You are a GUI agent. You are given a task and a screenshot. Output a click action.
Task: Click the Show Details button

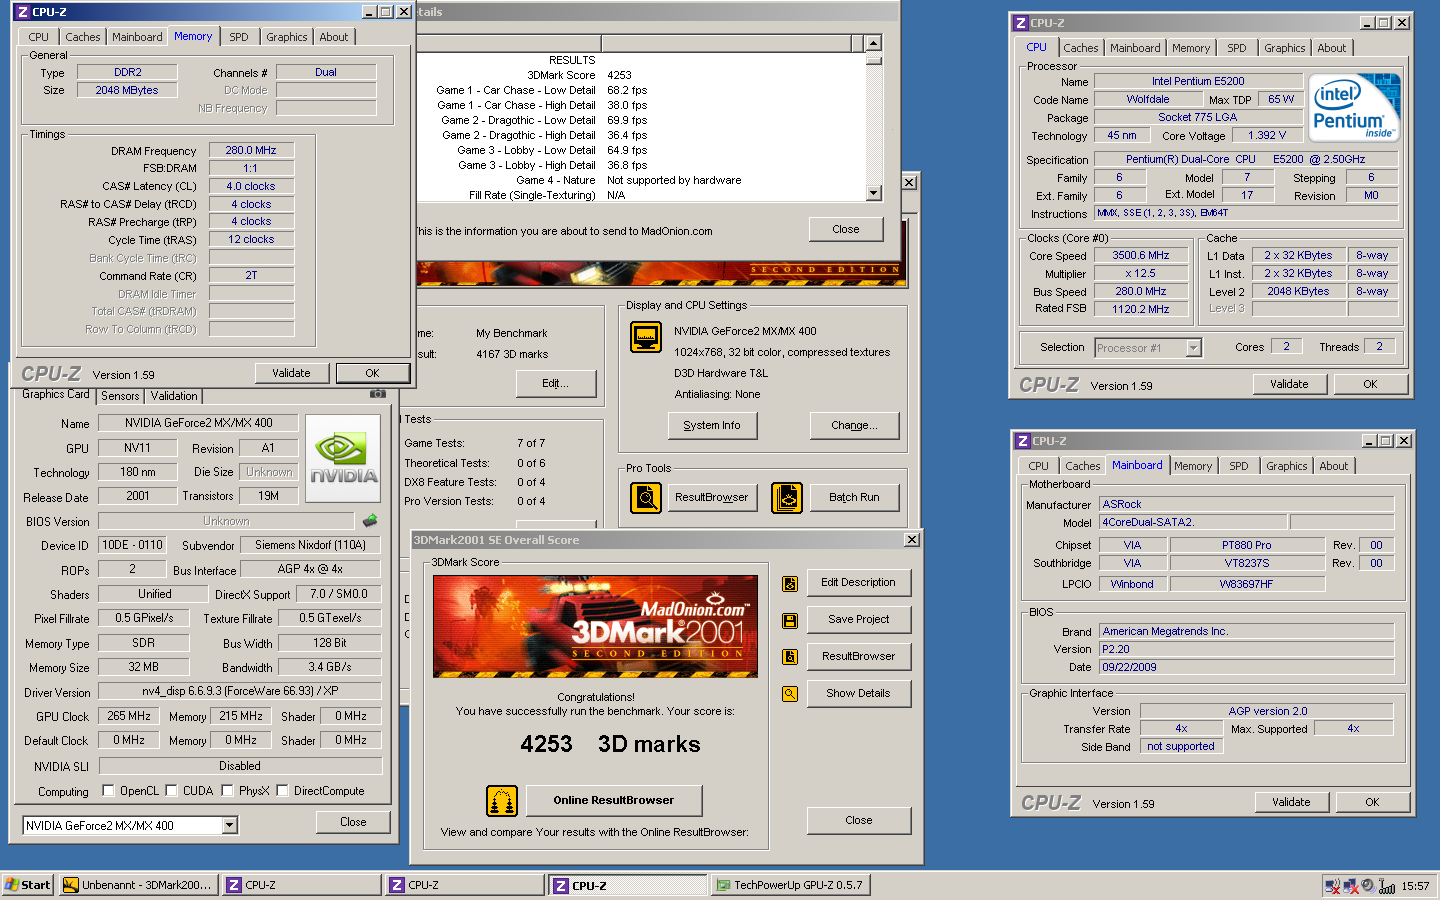click(858, 694)
